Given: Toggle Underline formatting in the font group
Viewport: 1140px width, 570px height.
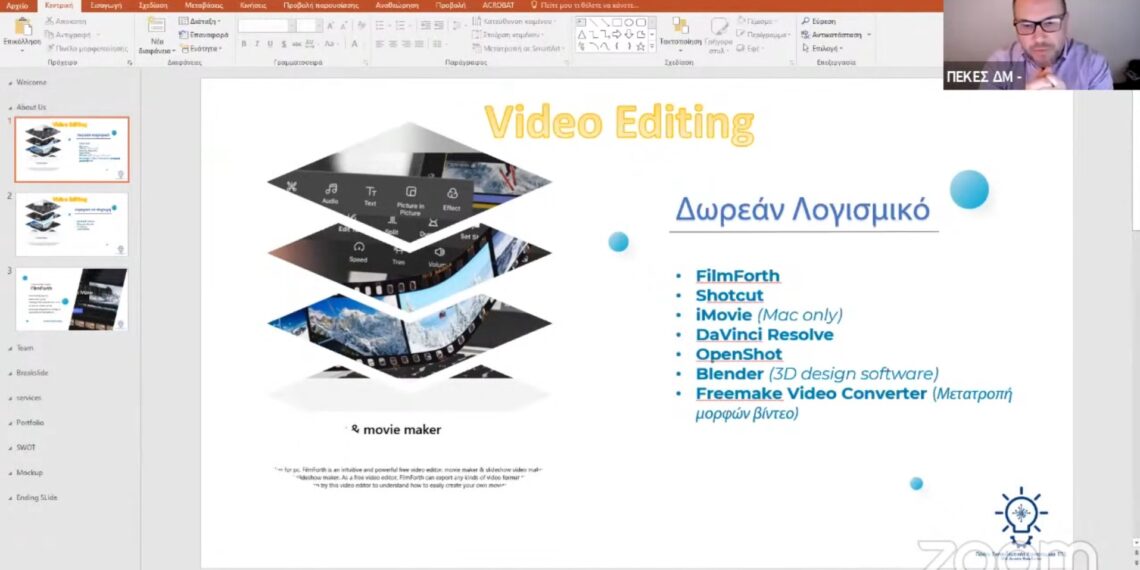Looking at the screenshot, I should 270,44.
